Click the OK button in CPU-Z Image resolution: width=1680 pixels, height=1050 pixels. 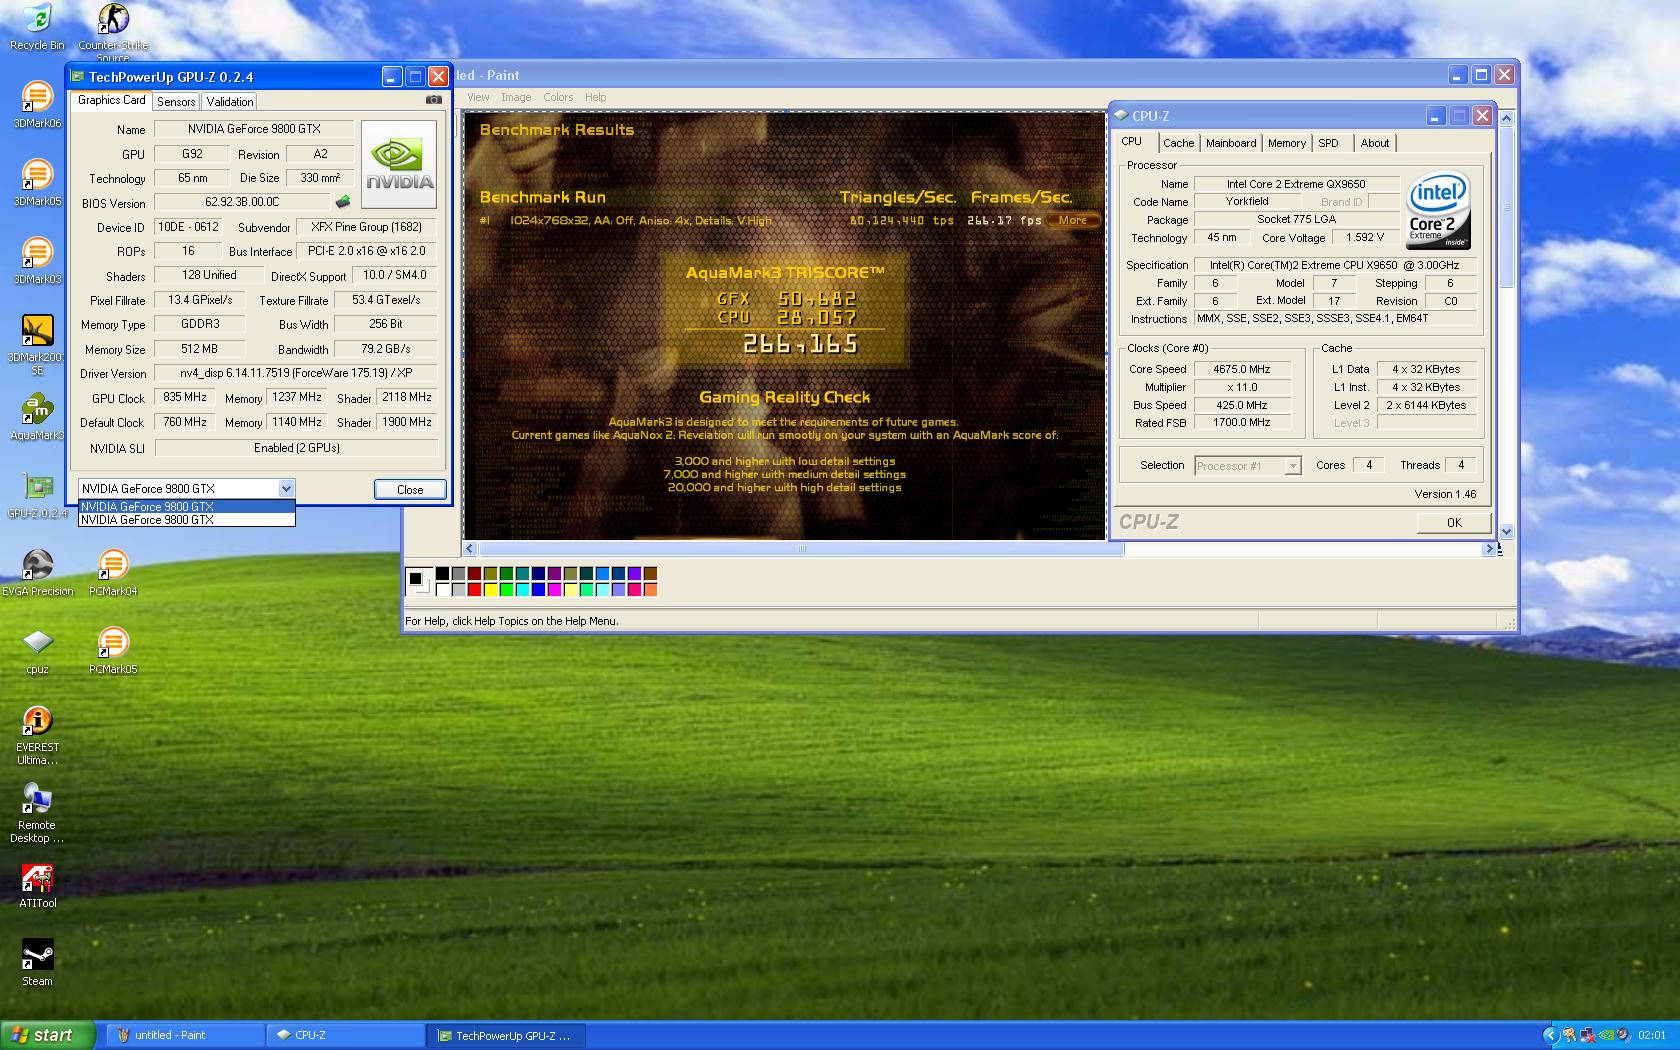pyautogui.click(x=1454, y=522)
